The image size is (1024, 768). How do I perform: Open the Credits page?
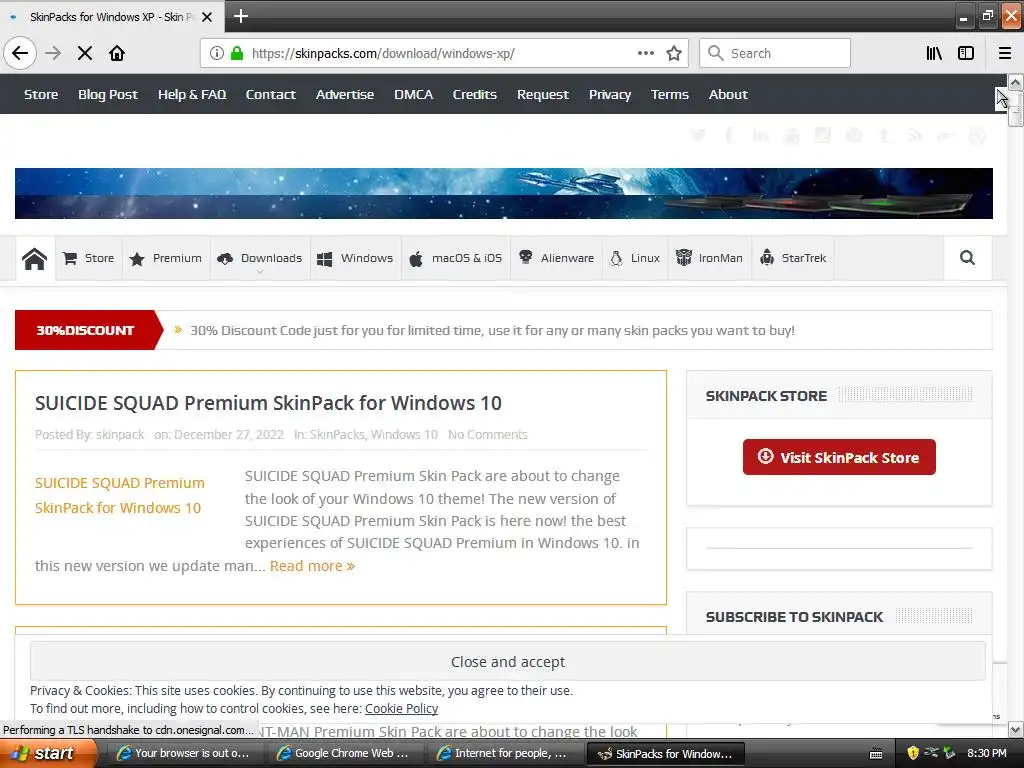(x=475, y=95)
